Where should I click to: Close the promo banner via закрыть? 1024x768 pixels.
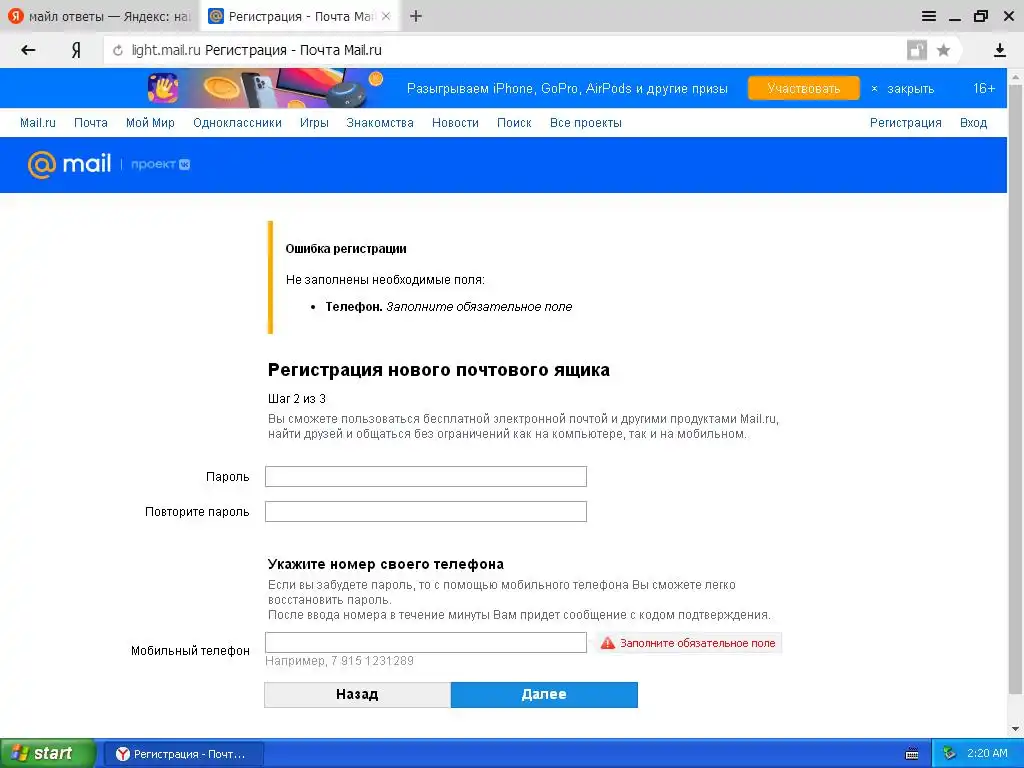[903, 89]
